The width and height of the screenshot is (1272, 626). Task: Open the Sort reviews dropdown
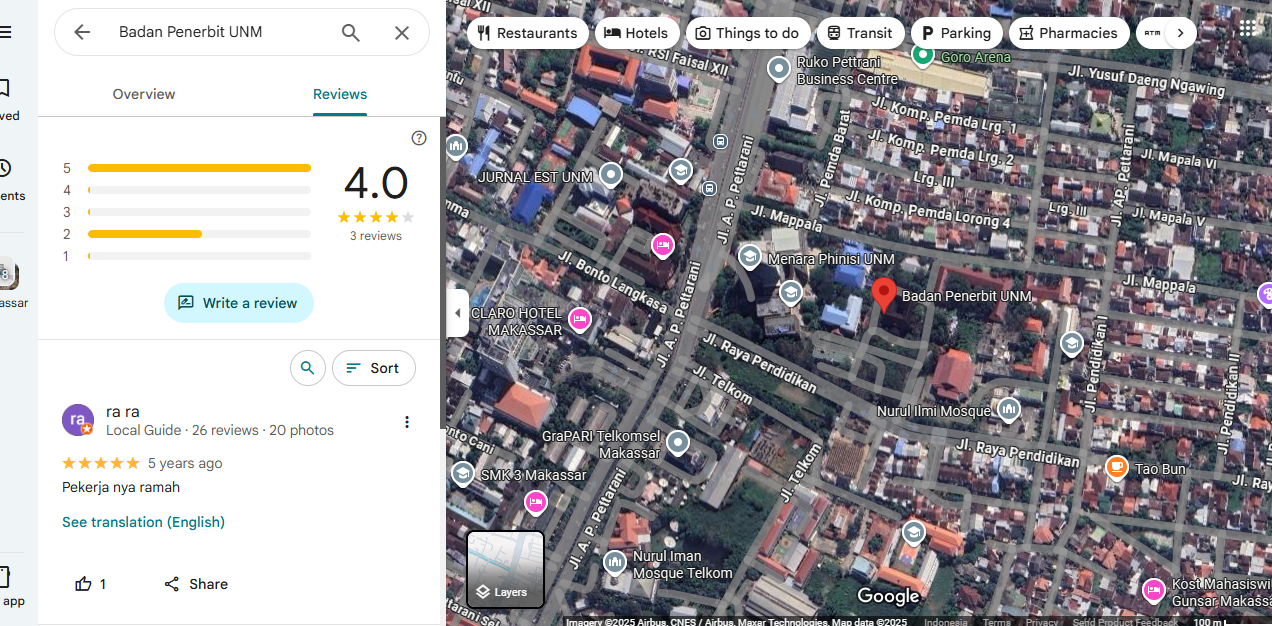[373, 368]
